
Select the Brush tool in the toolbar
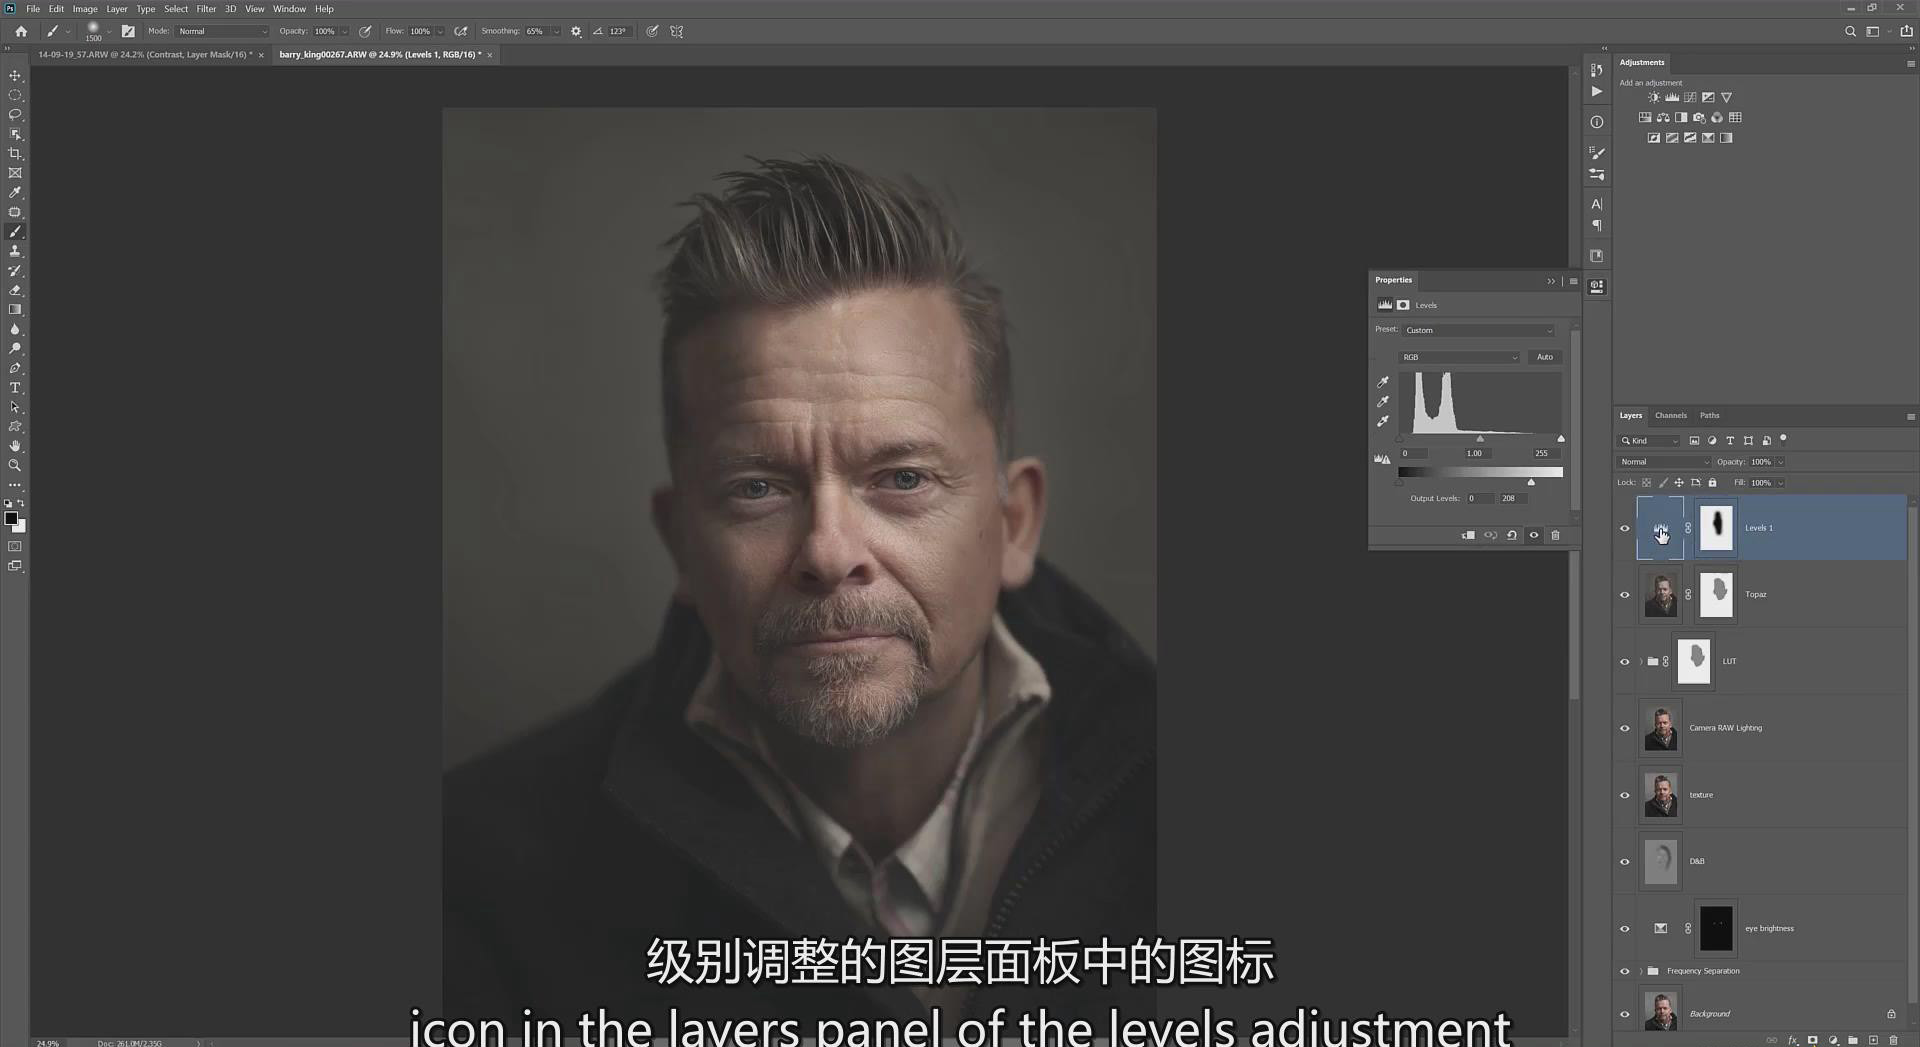(x=15, y=231)
